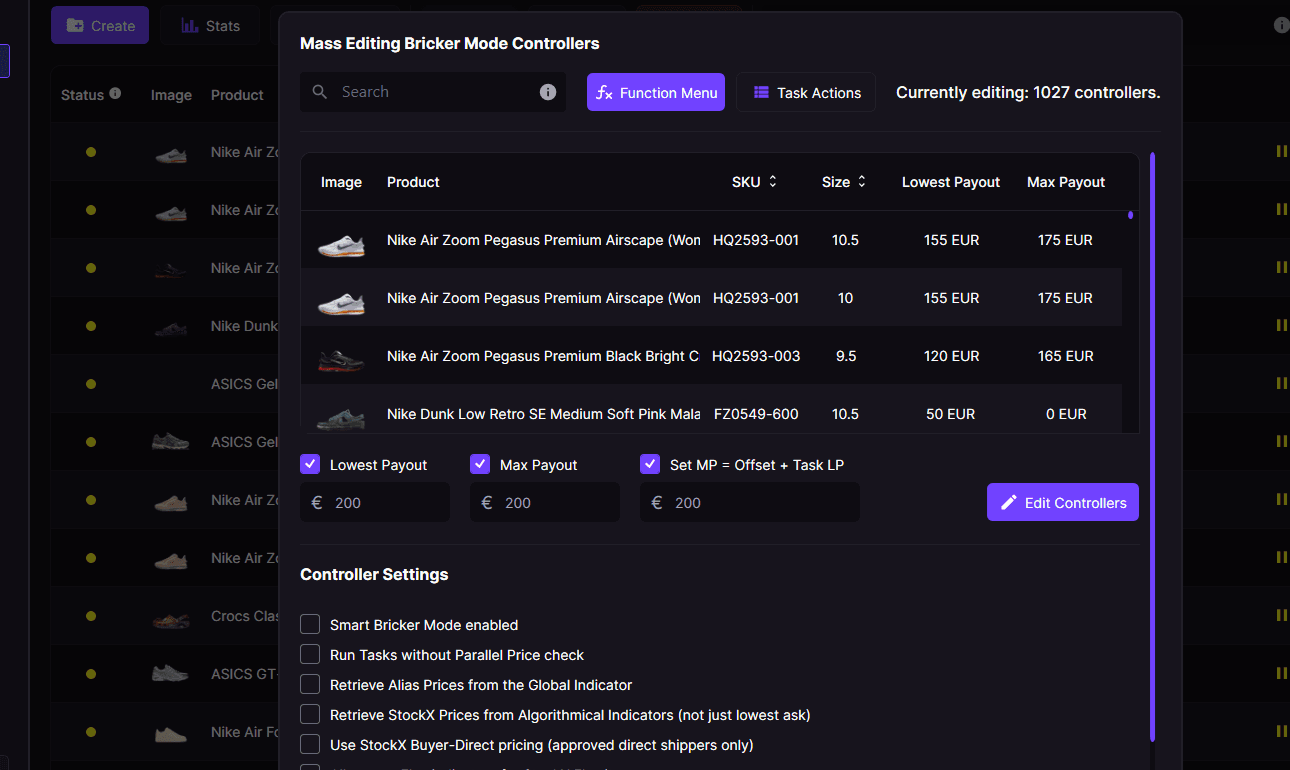Viewport: 1290px width, 770px height.
Task: Click size 9.5 cell
Action: tap(845, 356)
